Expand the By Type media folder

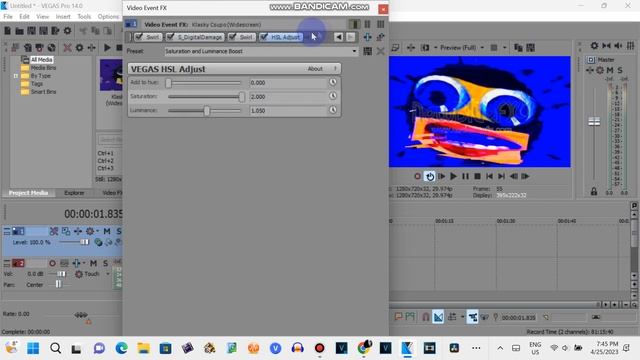click(16, 76)
